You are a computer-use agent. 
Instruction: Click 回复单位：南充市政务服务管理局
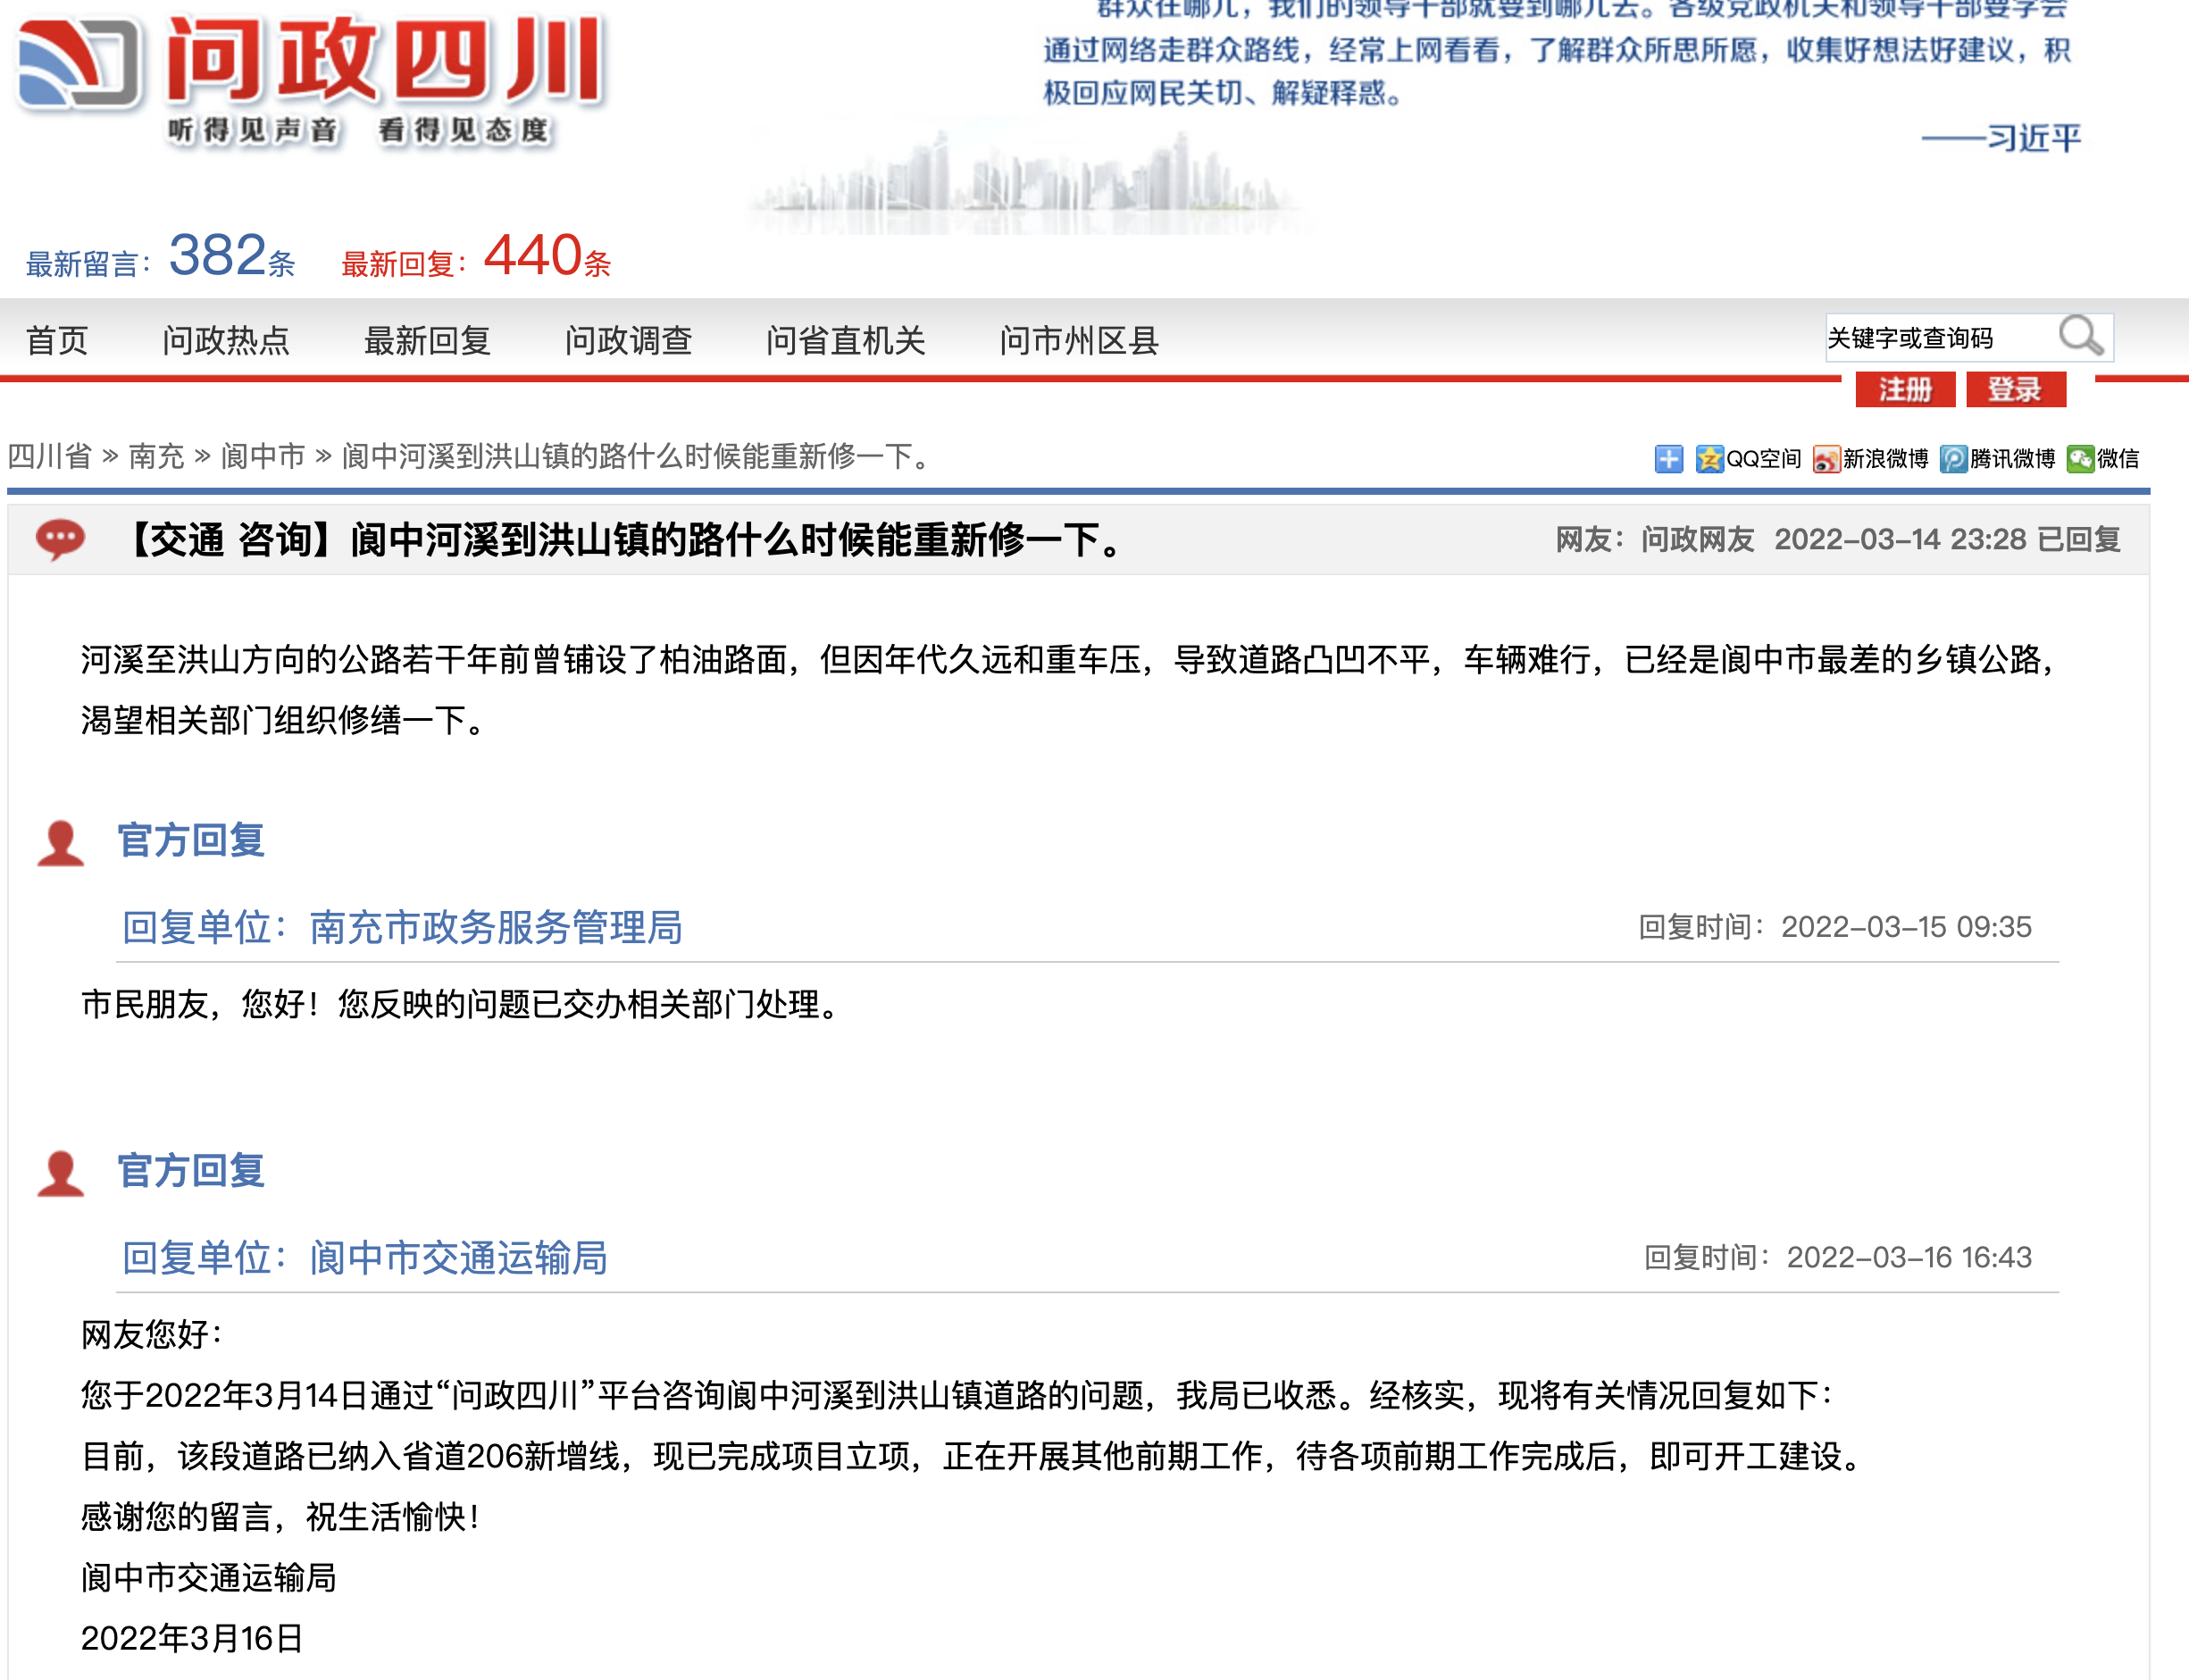point(402,927)
